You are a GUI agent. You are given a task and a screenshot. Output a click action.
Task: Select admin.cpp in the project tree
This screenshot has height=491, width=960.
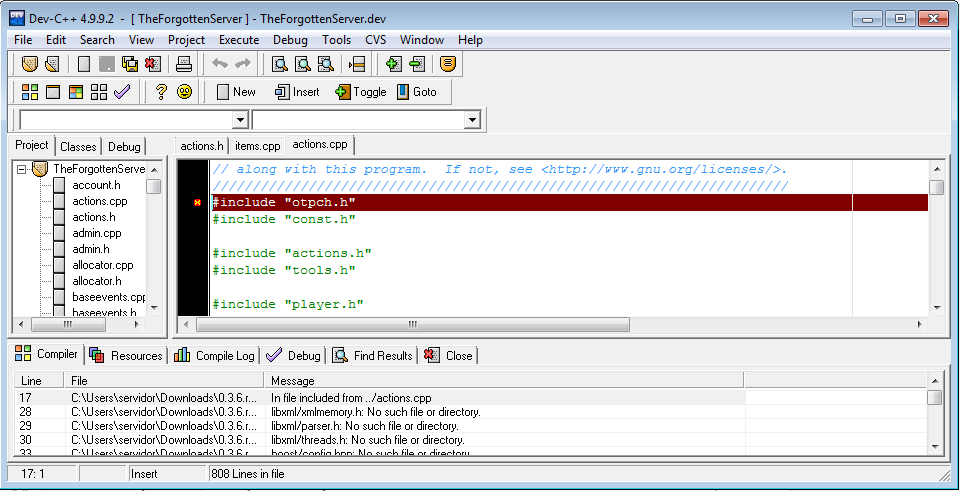click(x=97, y=233)
